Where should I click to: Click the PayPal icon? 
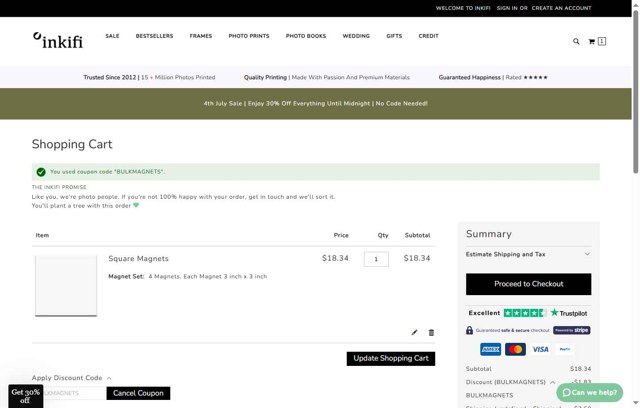(x=564, y=349)
